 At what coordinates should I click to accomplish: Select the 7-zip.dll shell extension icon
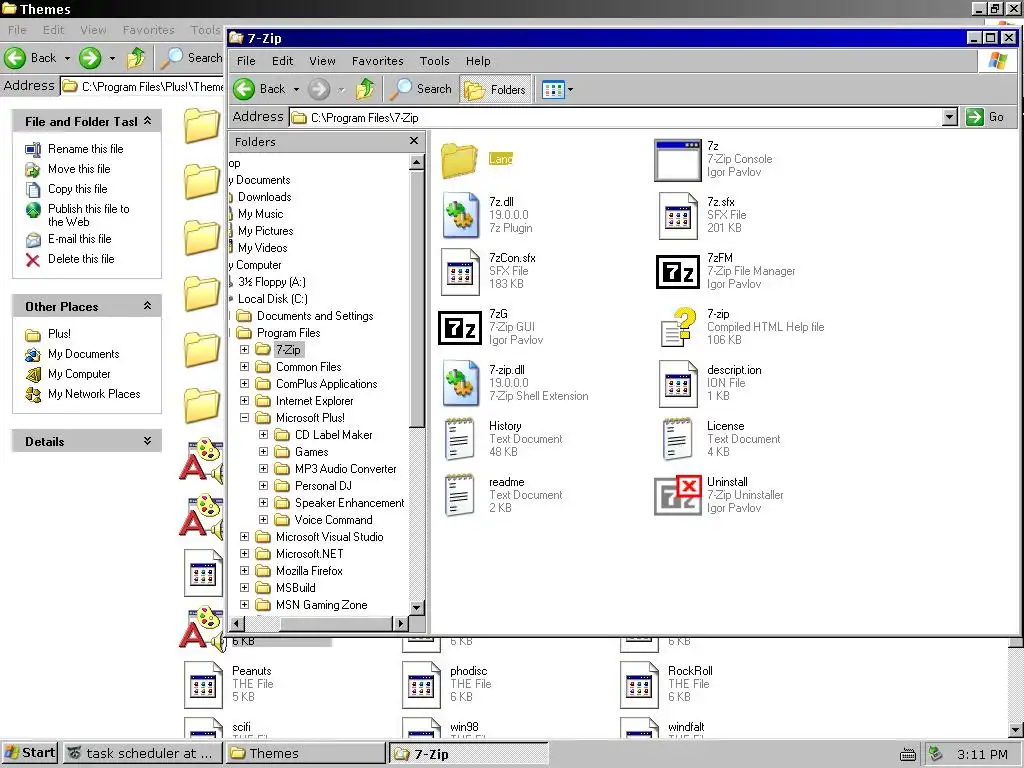[x=460, y=384]
